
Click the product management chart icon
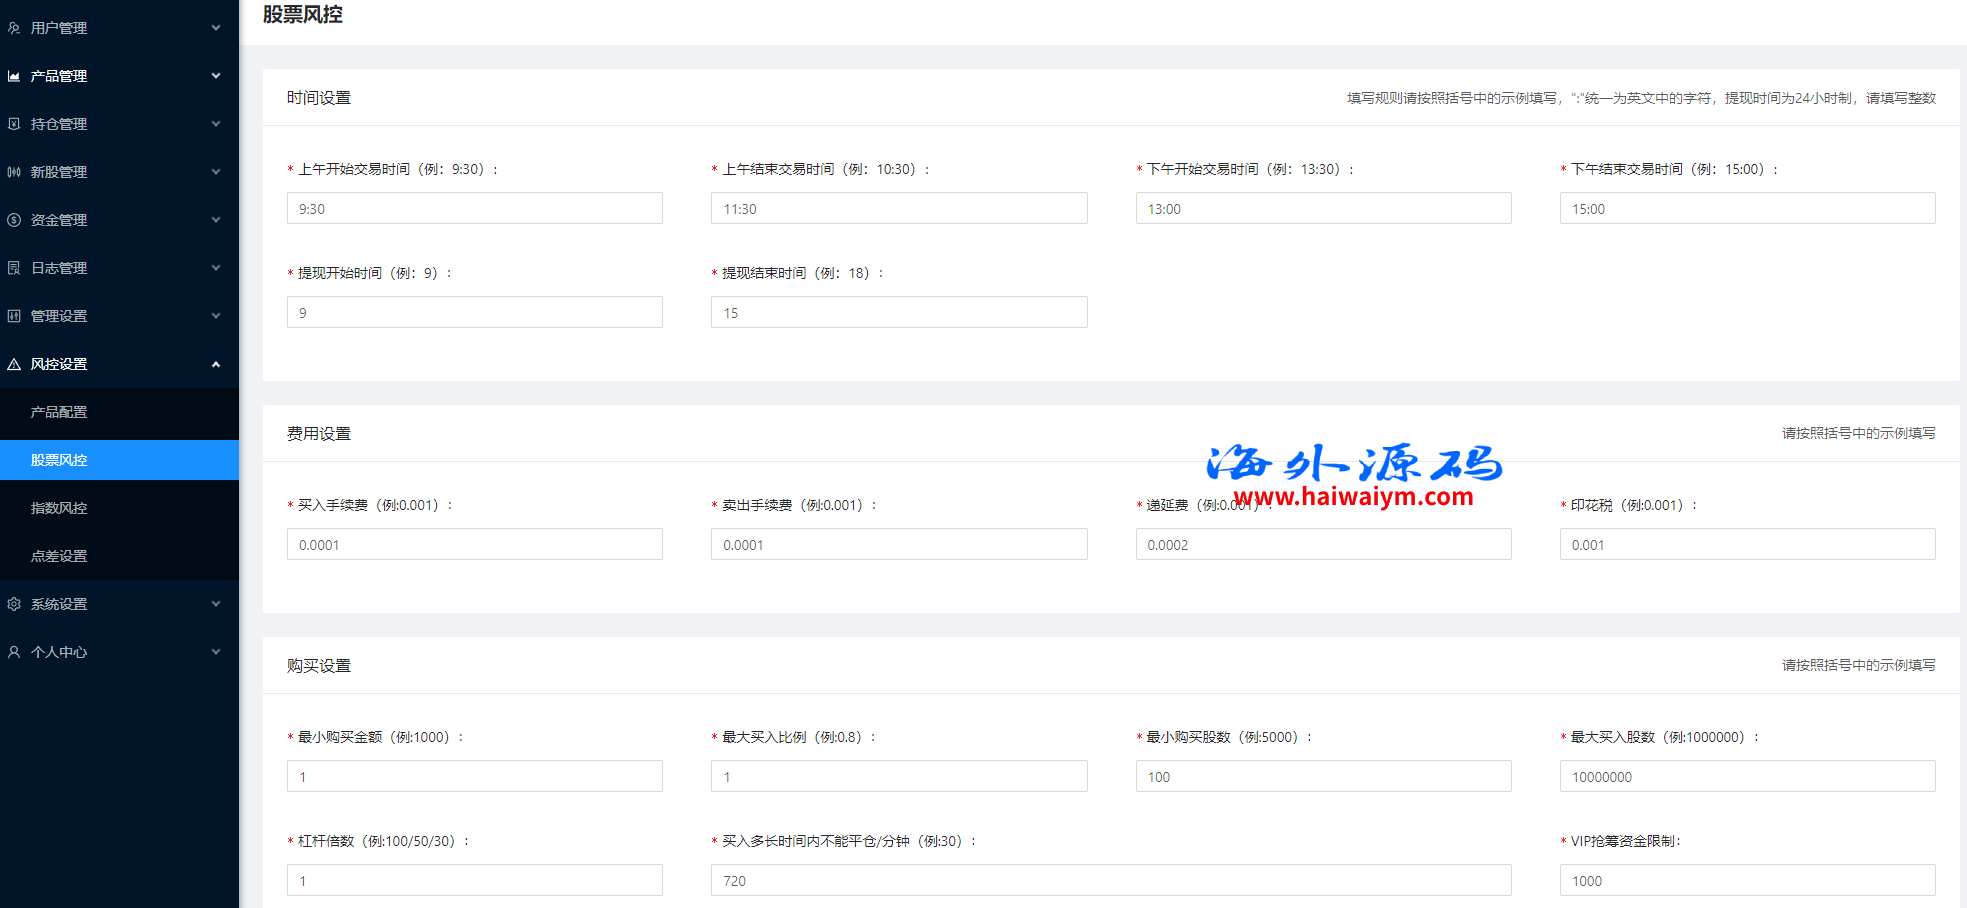14,76
